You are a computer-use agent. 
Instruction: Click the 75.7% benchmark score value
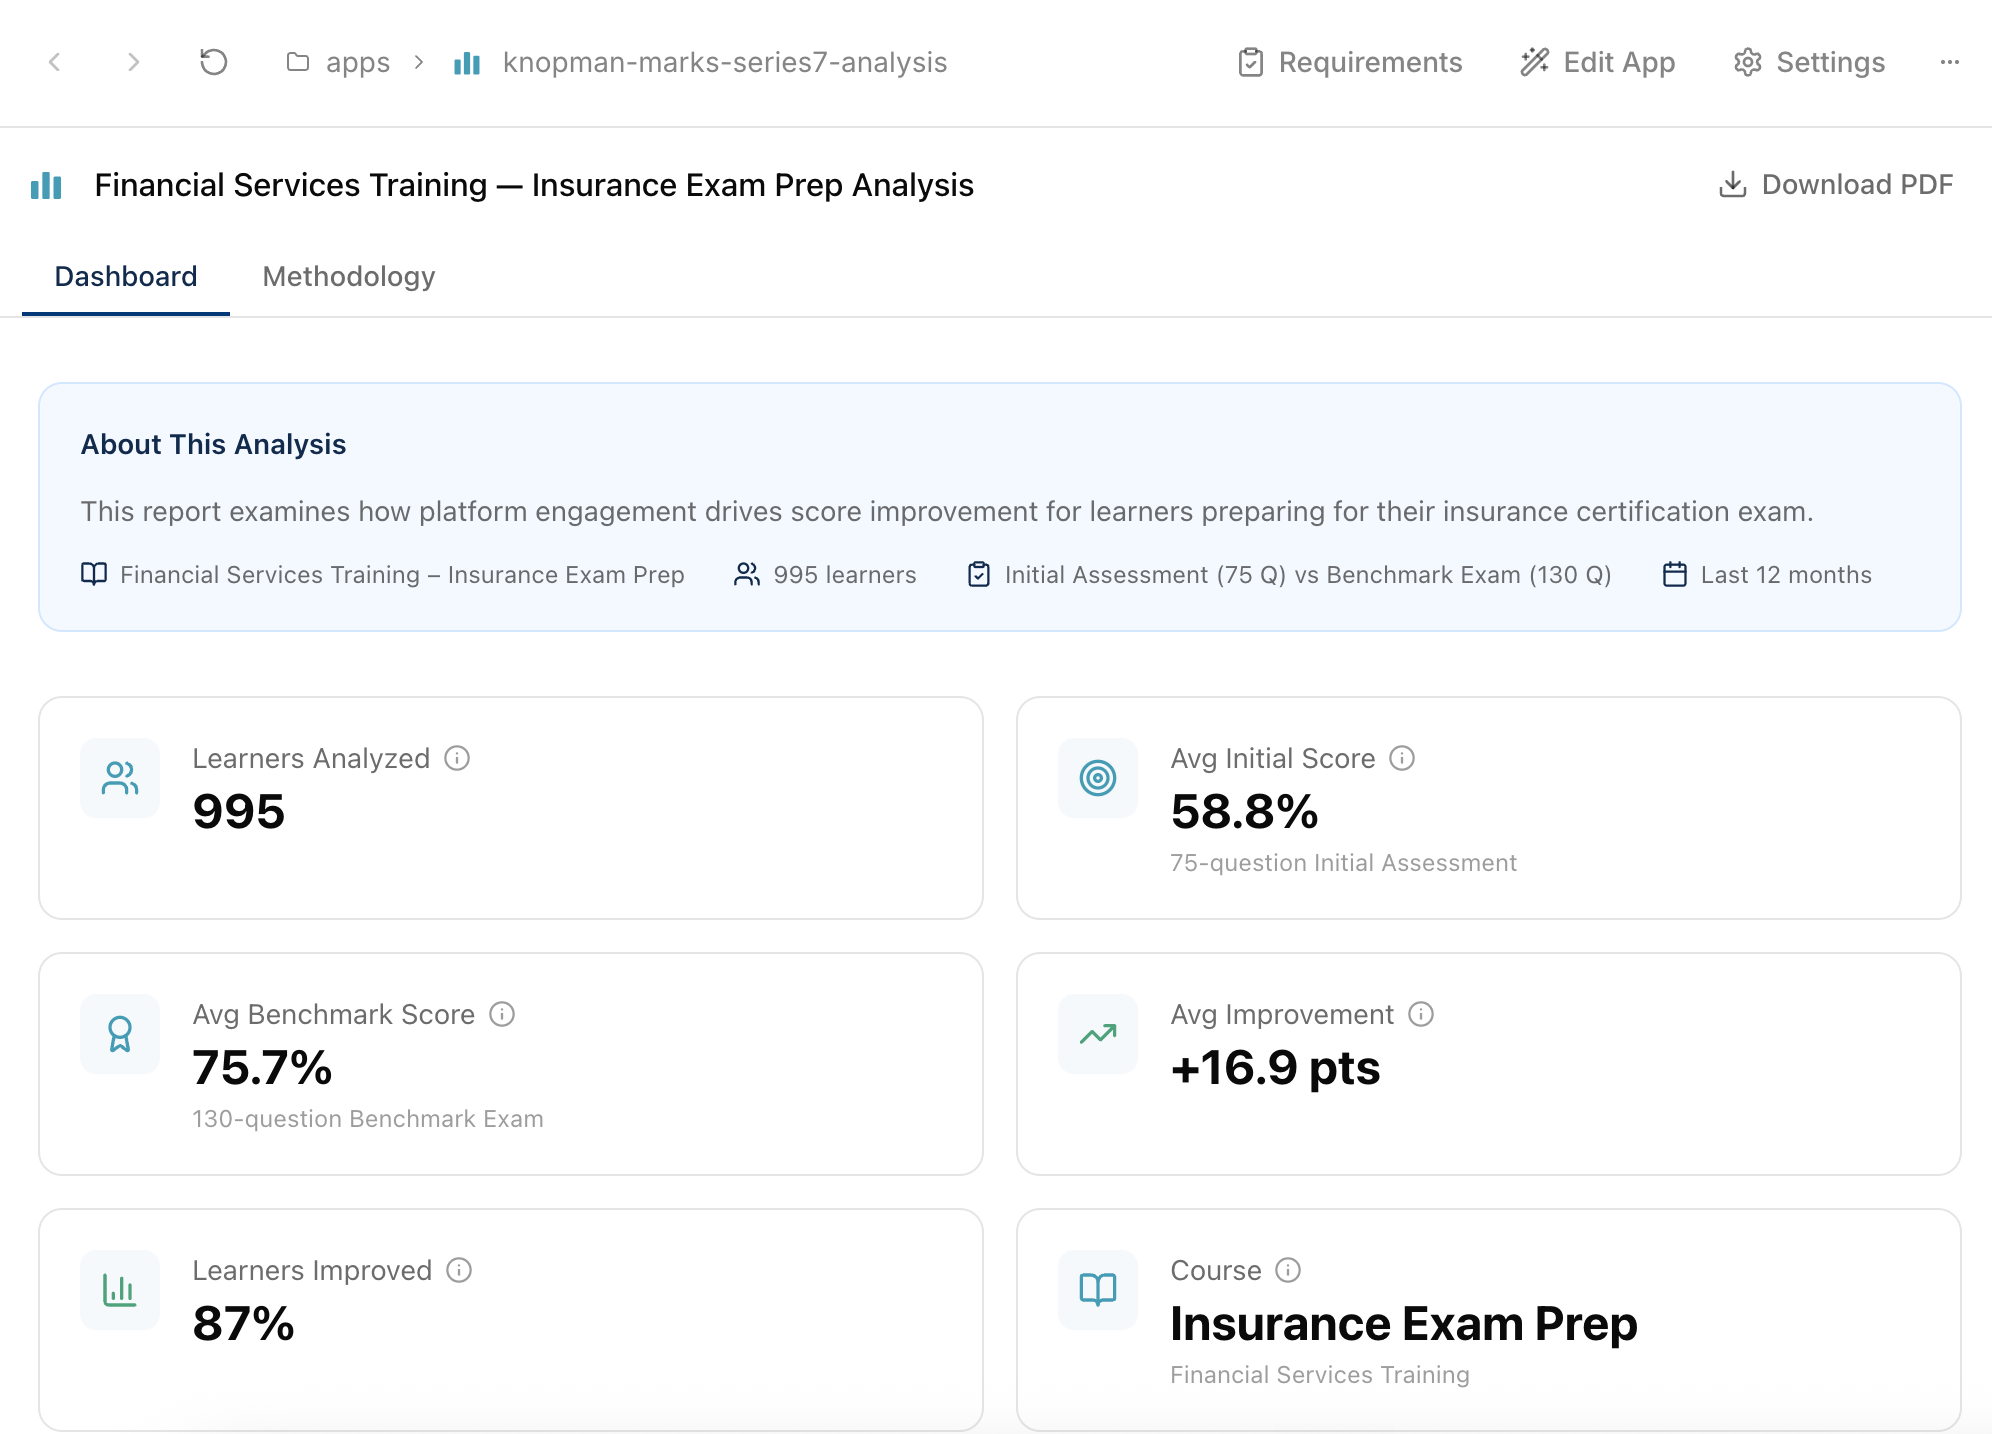point(262,1067)
